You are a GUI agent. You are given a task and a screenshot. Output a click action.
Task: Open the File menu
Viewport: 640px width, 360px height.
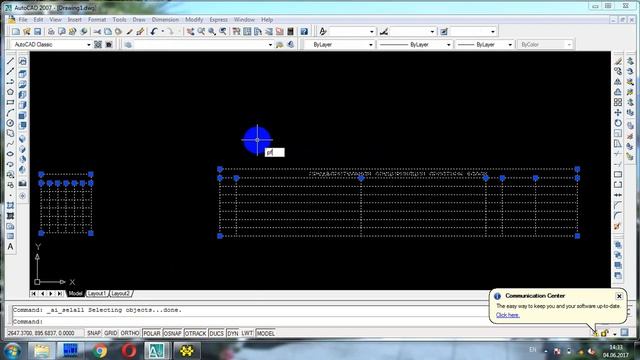23,20
